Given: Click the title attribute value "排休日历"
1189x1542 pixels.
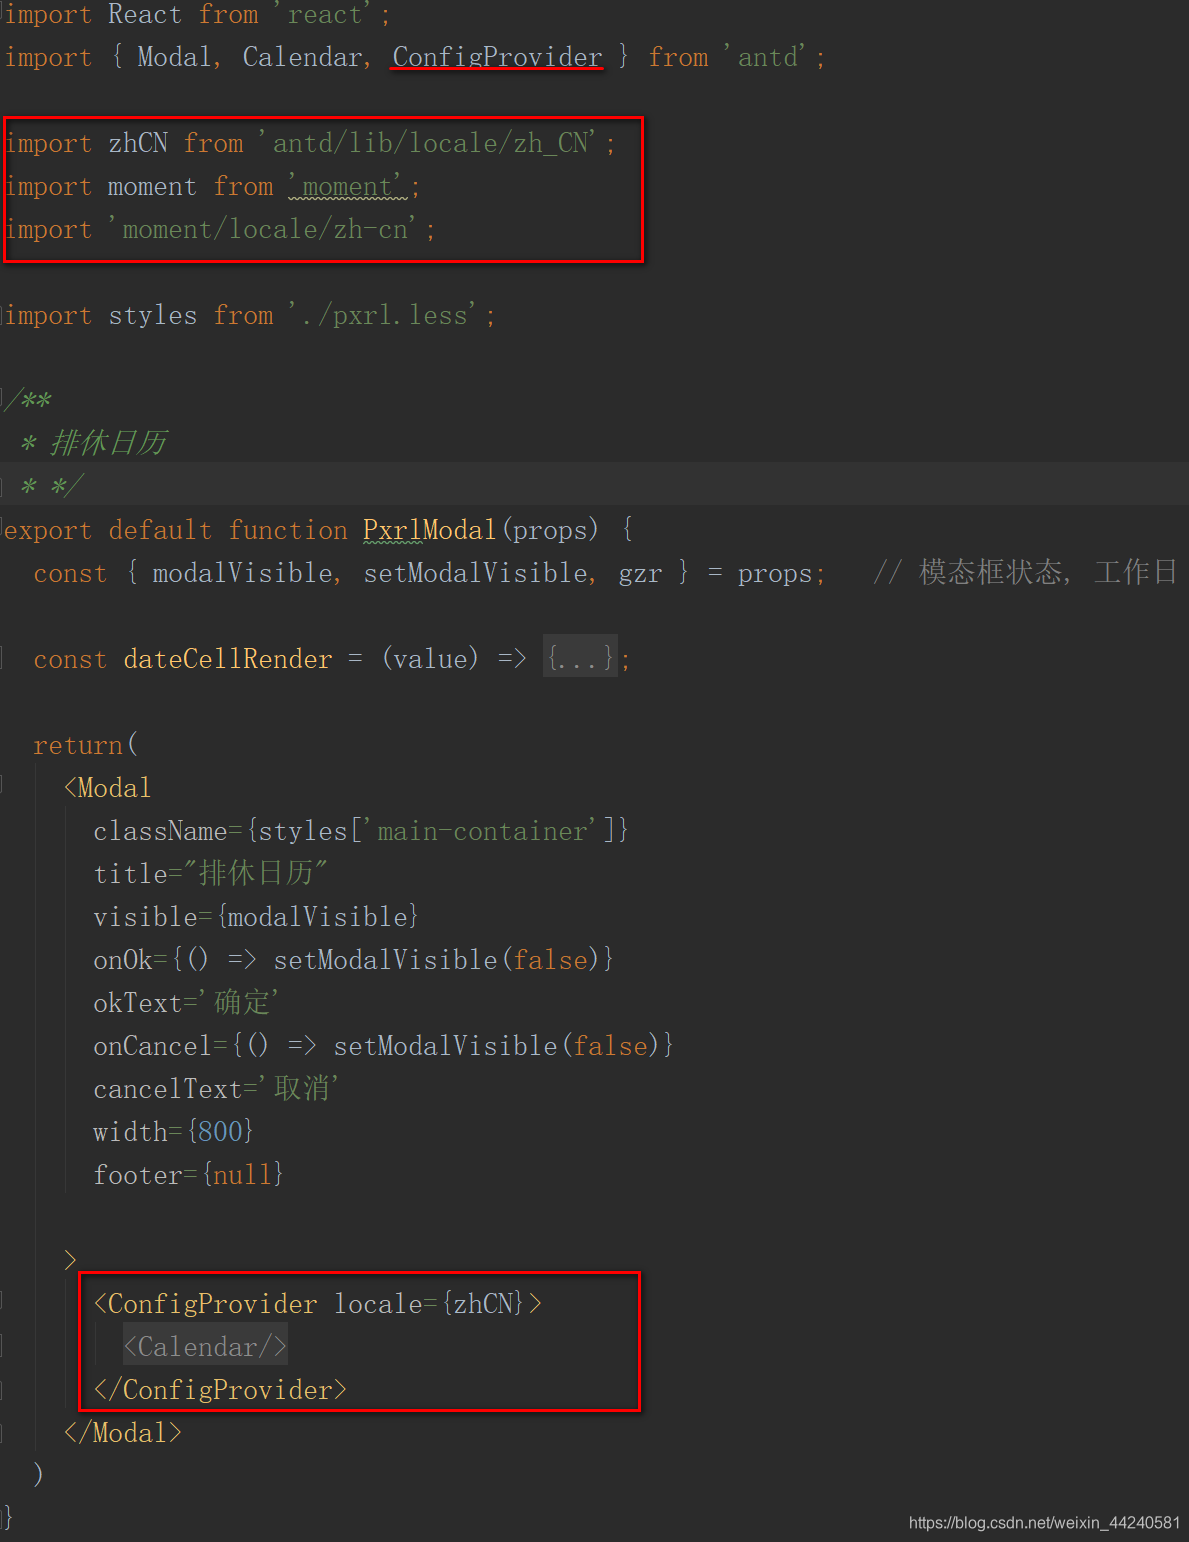Looking at the screenshot, I should [256, 873].
